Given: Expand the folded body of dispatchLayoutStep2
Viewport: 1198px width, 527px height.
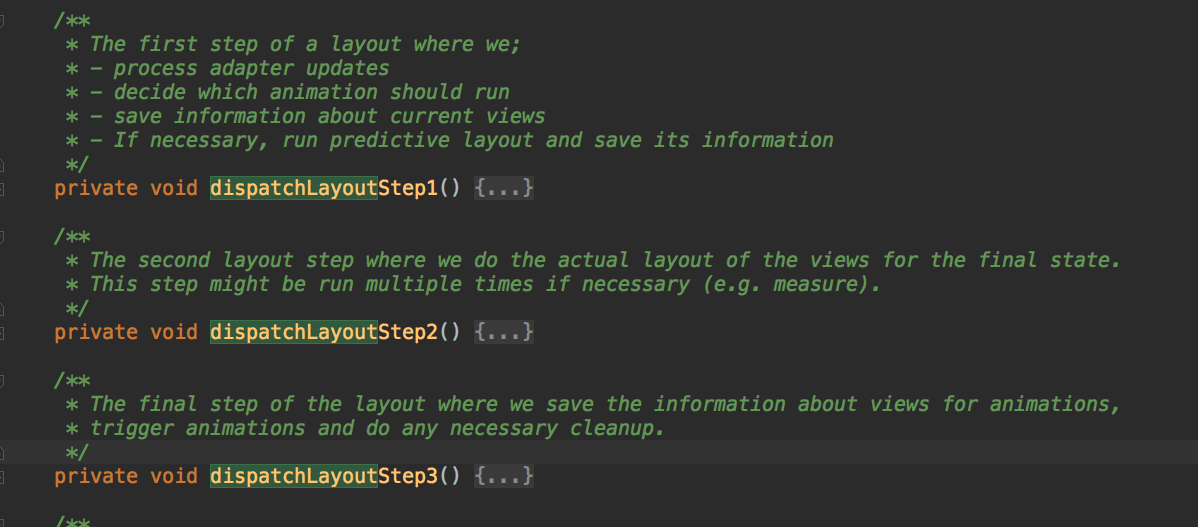Looking at the screenshot, I should [503, 332].
